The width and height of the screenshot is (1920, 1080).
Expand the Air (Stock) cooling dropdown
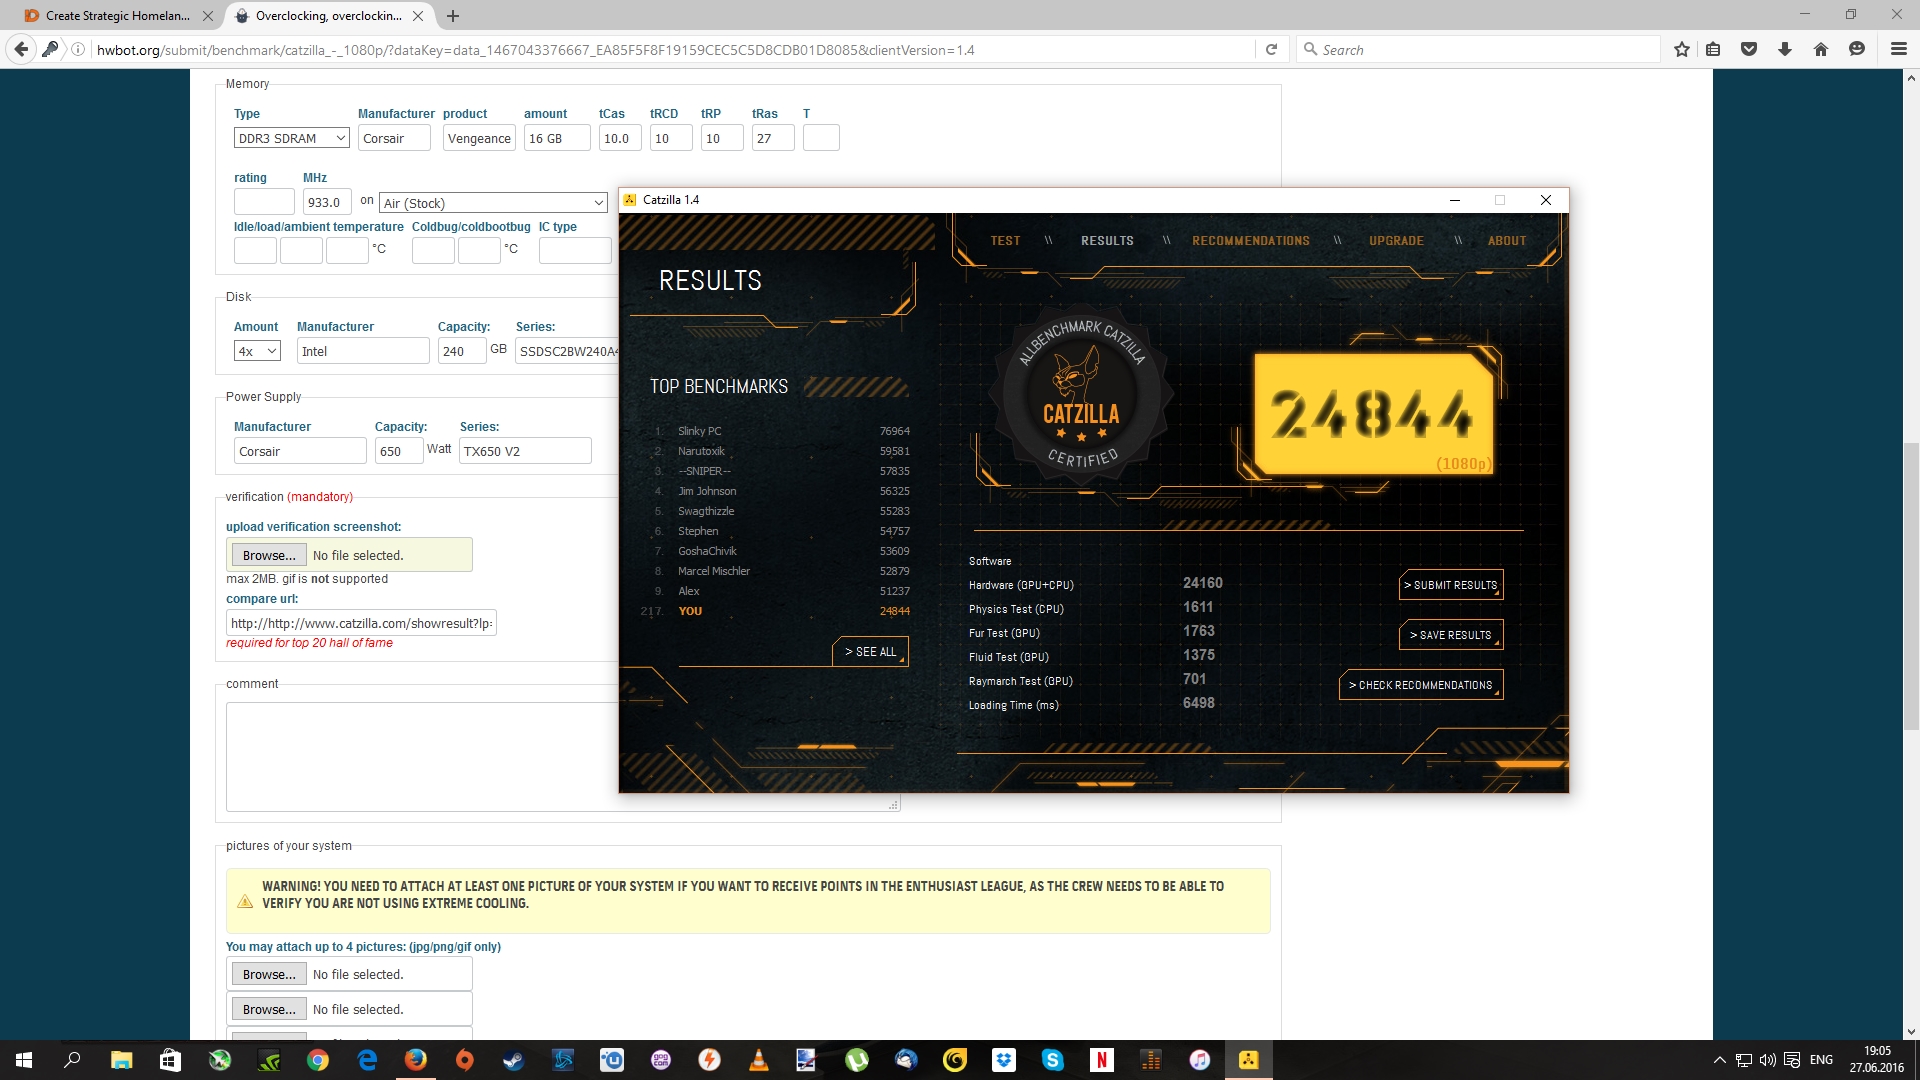pyautogui.click(x=494, y=203)
